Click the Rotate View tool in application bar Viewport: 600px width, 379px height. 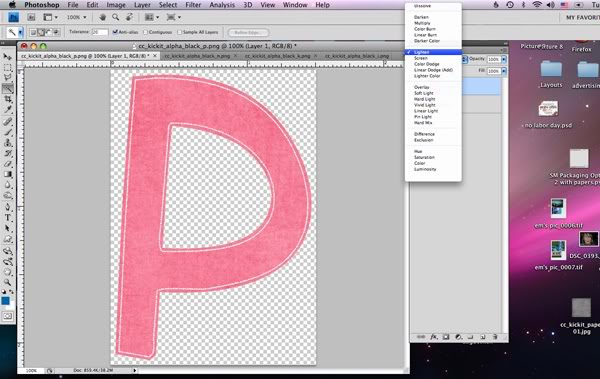pyautogui.click(x=129, y=17)
